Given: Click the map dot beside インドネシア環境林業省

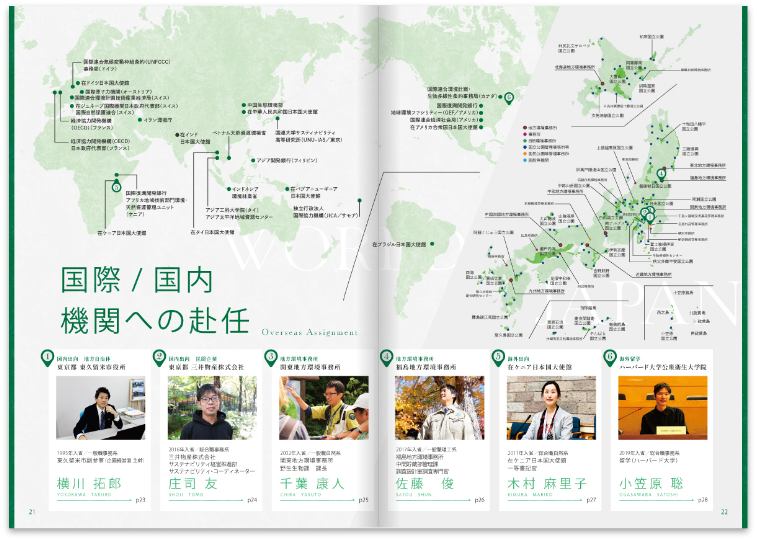Looking at the screenshot, I should pyautogui.click(x=229, y=189).
